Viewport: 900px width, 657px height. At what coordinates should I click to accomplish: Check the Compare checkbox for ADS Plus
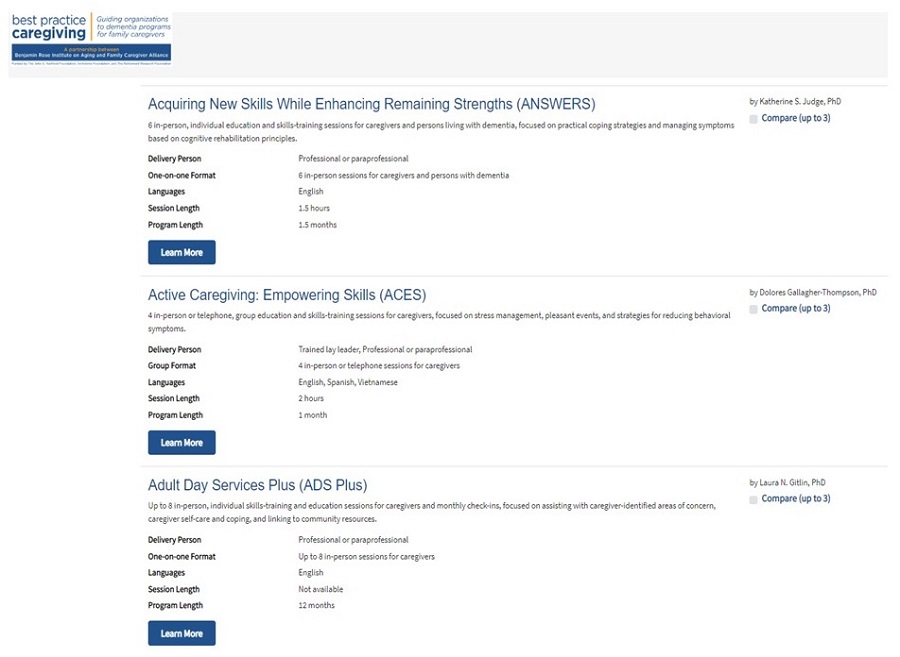(x=754, y=499)
